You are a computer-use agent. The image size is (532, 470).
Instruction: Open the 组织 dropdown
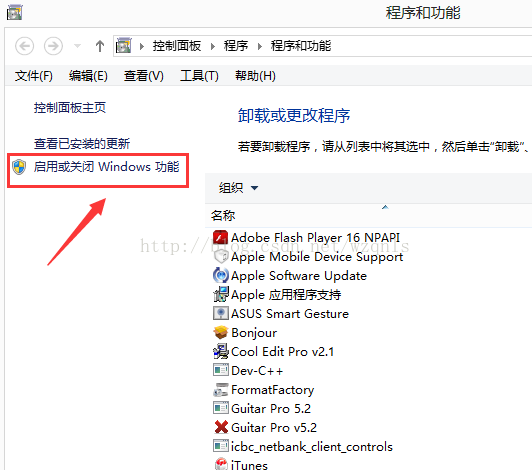tap(238, 188)
